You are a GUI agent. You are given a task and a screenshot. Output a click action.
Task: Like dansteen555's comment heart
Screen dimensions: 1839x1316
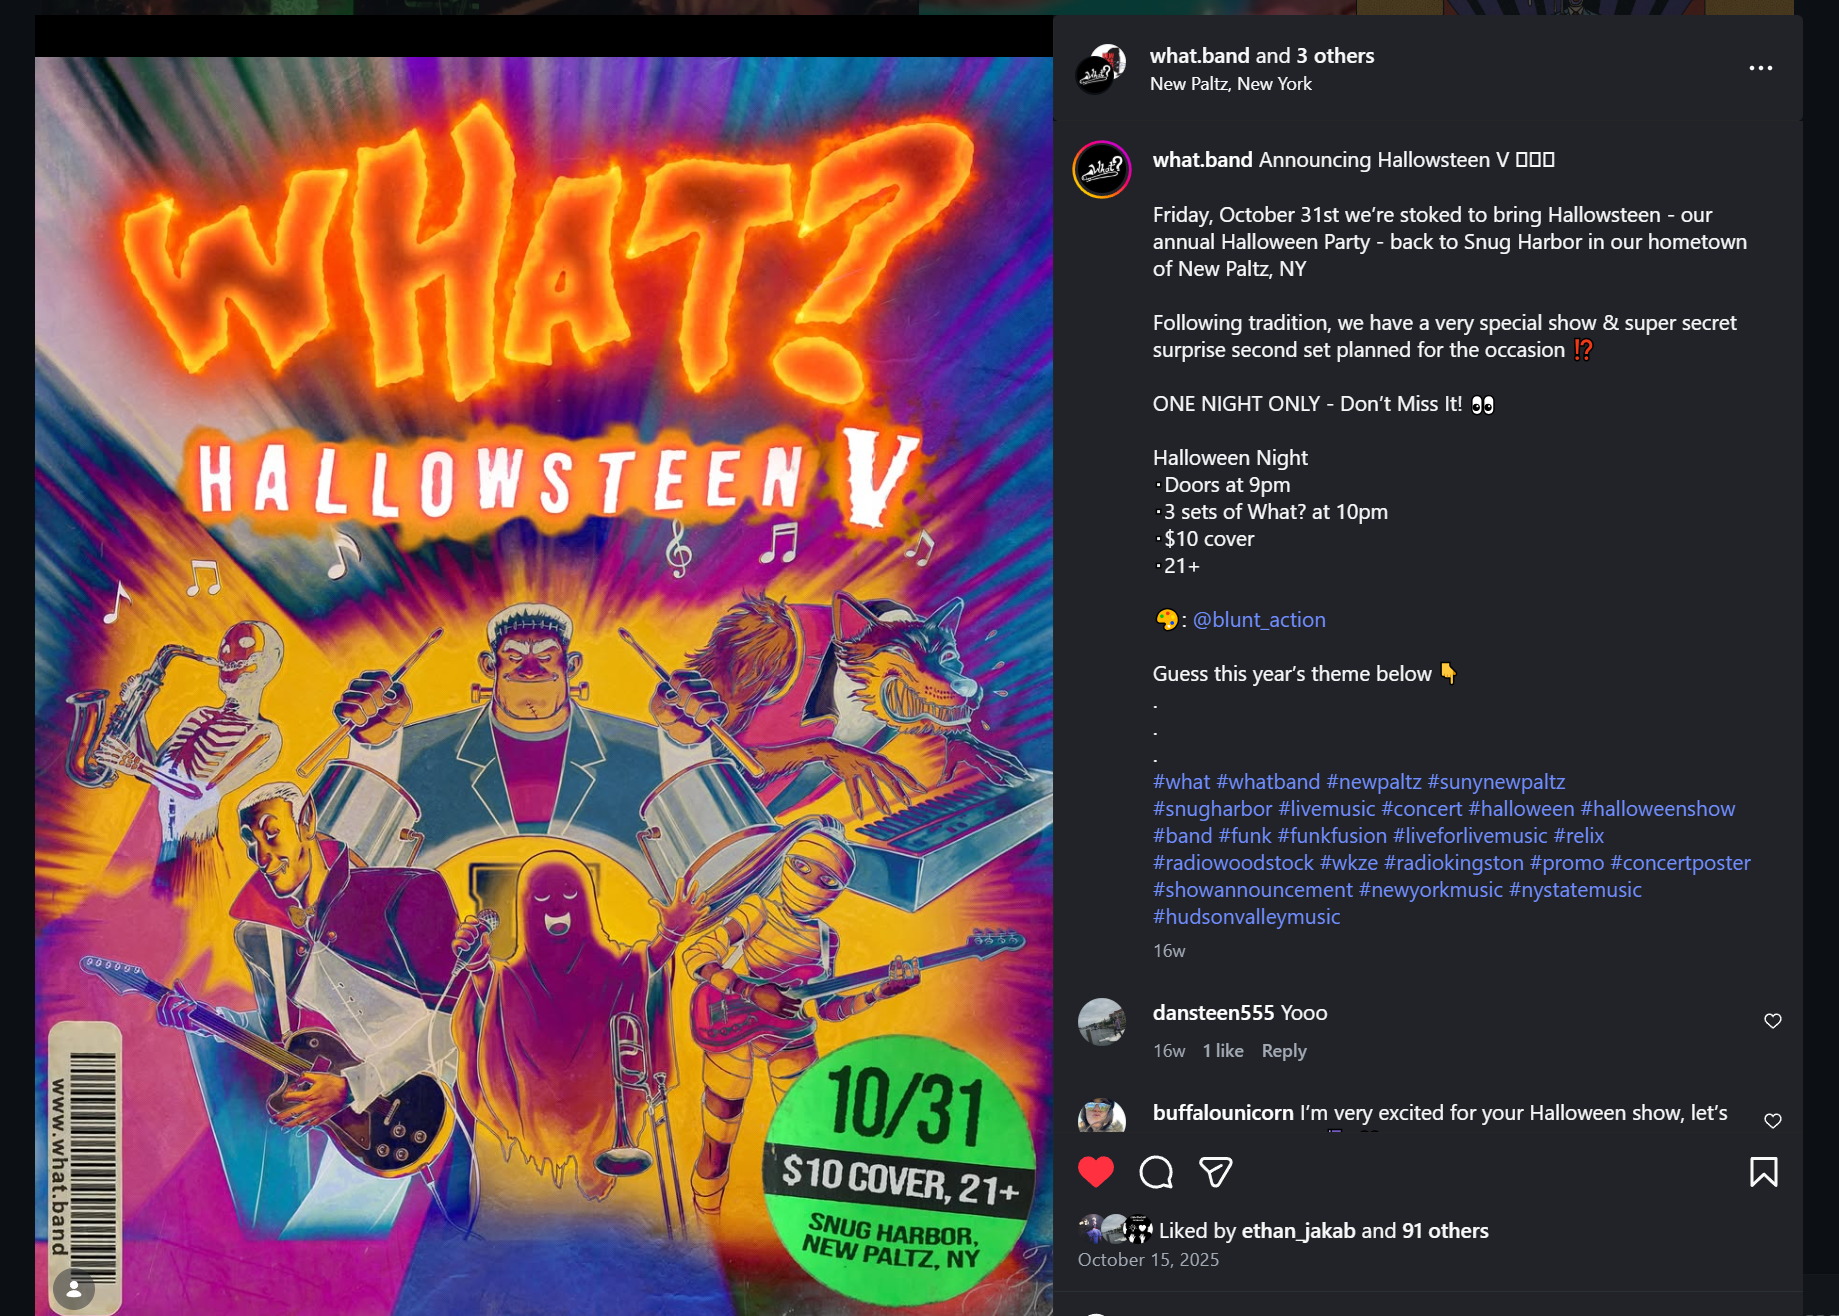coord(1773,1021)
